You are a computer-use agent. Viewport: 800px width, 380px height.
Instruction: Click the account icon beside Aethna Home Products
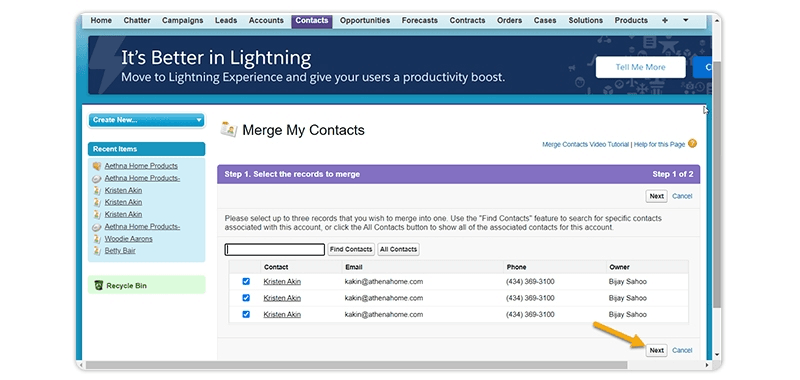(x=97, y=166)
